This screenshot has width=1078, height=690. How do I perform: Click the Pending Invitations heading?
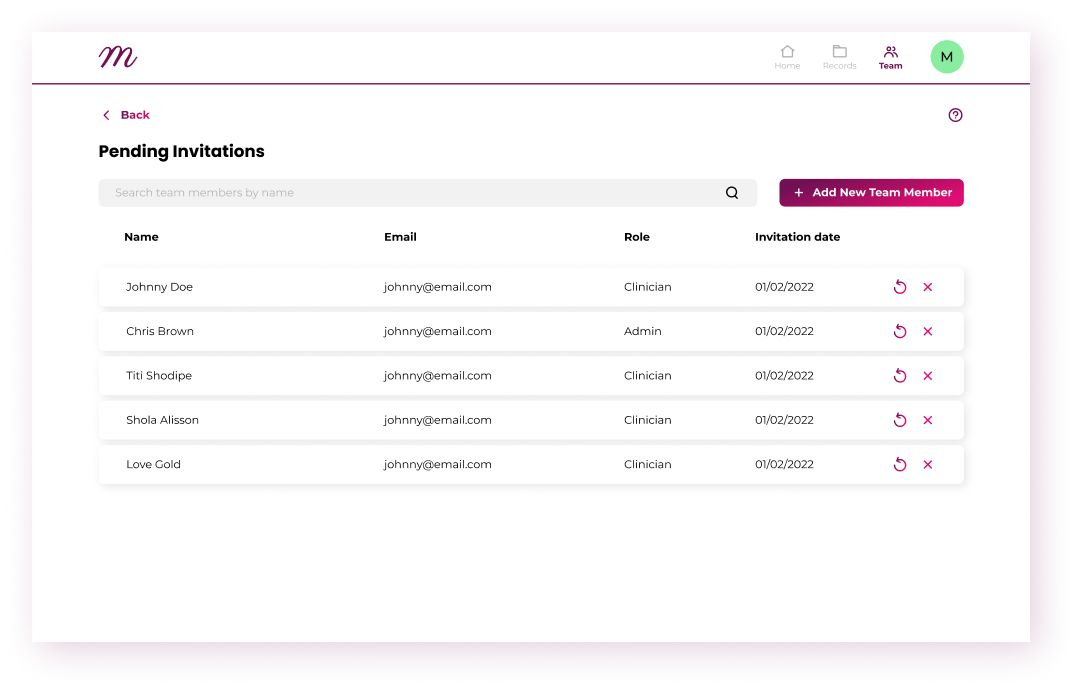click(x=182, y=151)
